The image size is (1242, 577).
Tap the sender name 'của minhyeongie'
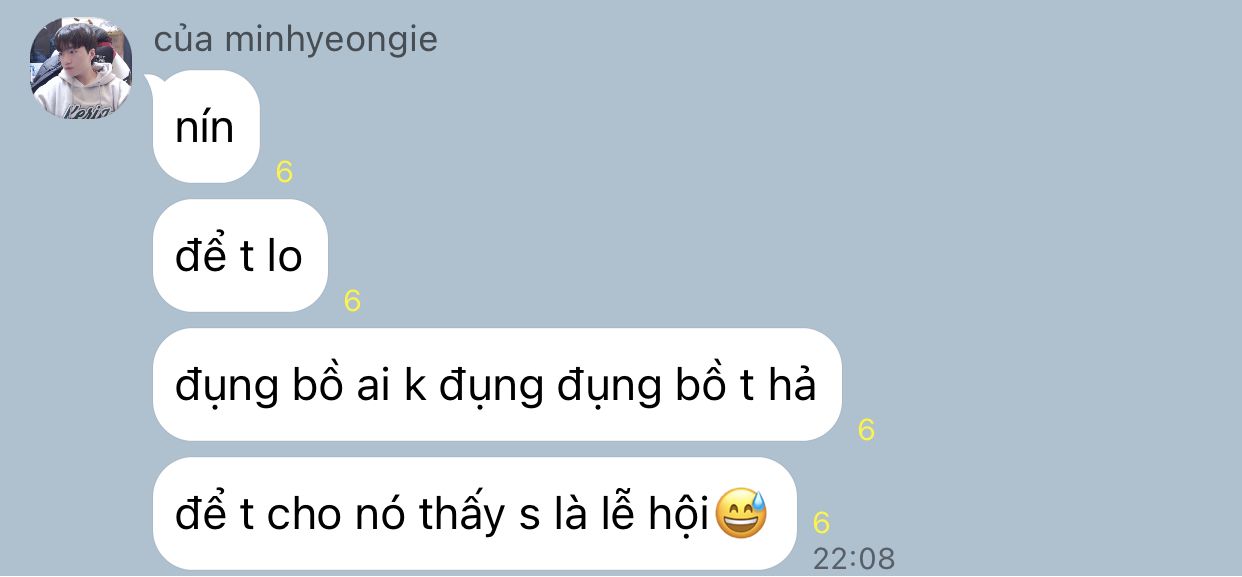coord(295,40)
